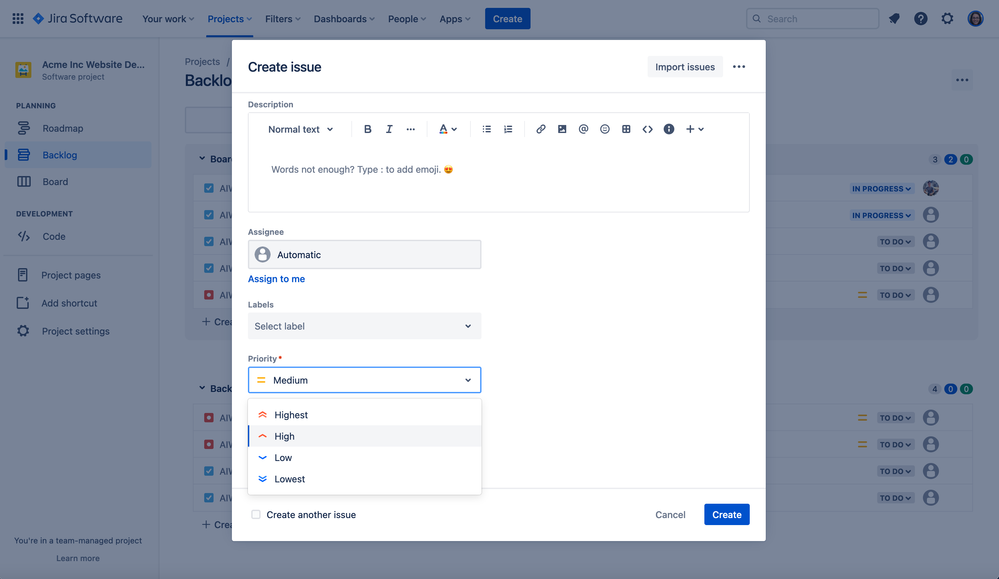Open the People menu
This screenshot has width=999, height=579.
(406, 19)
